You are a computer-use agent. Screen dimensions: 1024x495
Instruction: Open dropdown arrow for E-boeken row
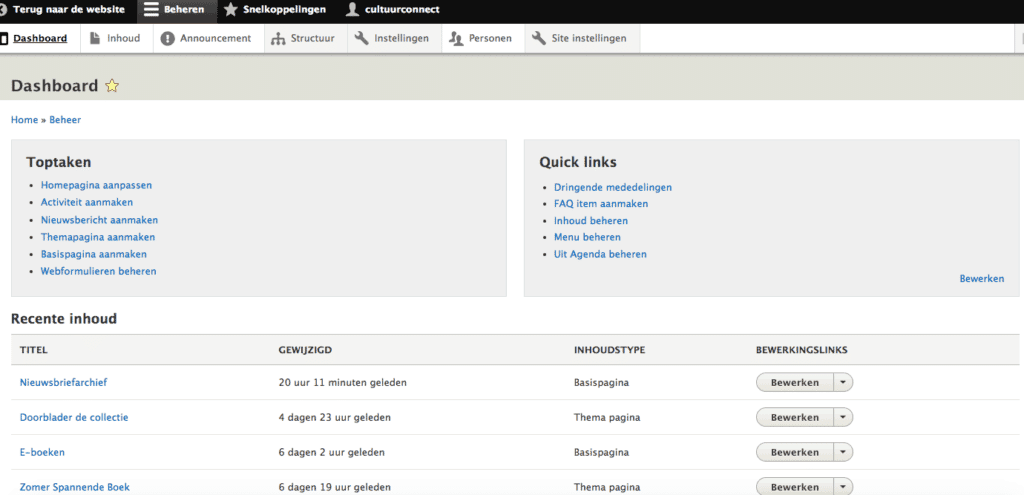pos(842,452)
